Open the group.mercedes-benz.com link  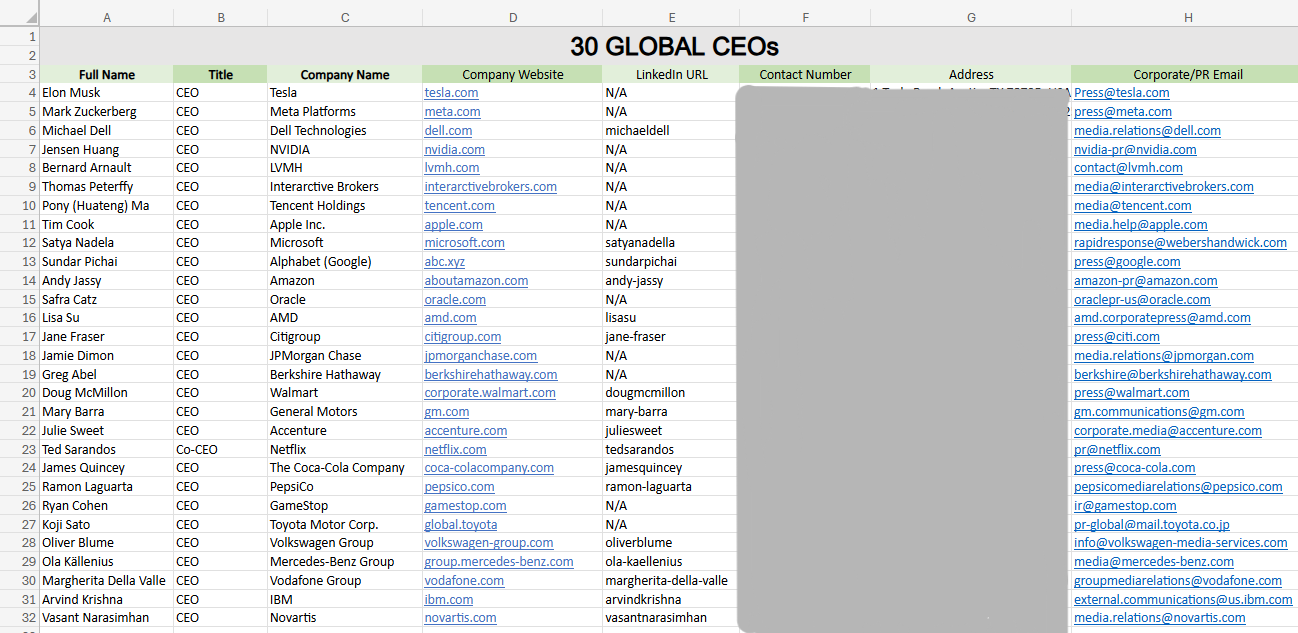499,561
